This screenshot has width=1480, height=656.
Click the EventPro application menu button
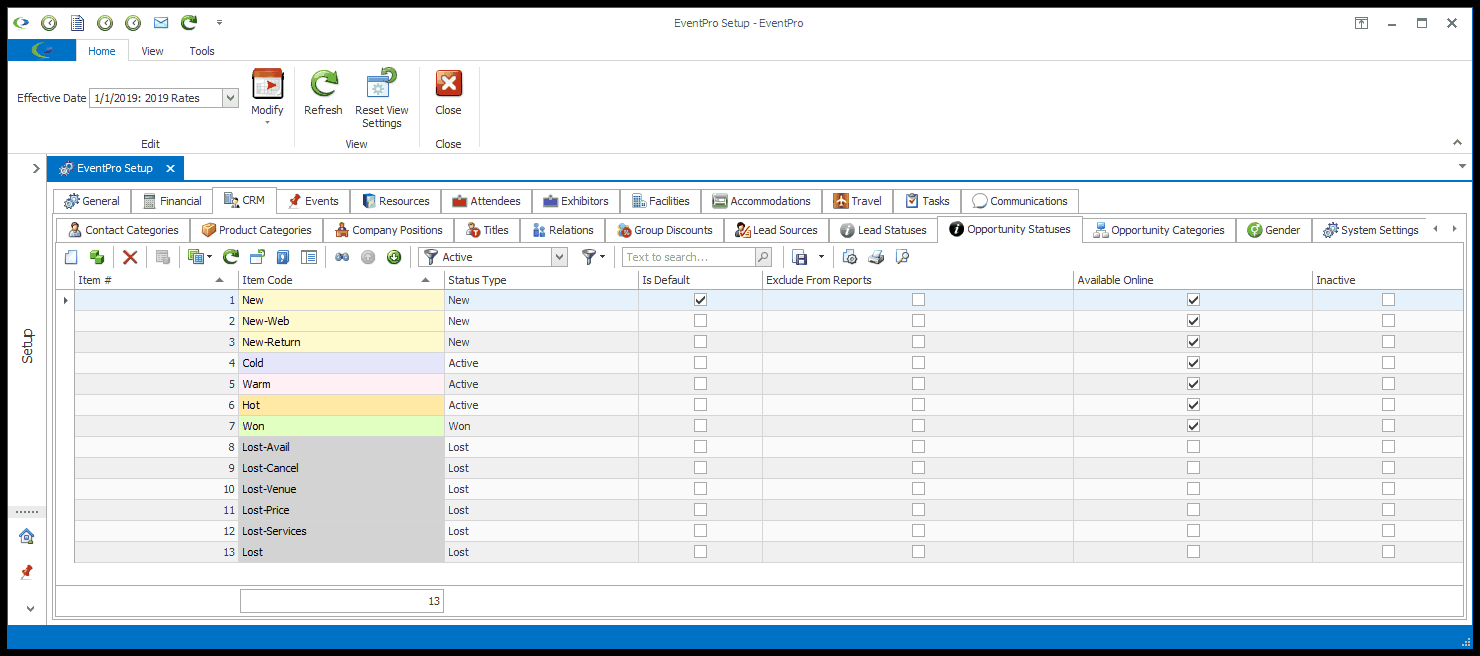[x=42, y=50]
